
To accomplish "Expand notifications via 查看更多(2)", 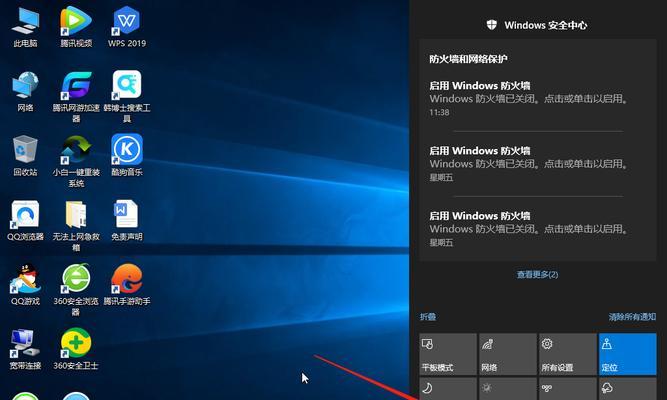I will tap(537, 274).
